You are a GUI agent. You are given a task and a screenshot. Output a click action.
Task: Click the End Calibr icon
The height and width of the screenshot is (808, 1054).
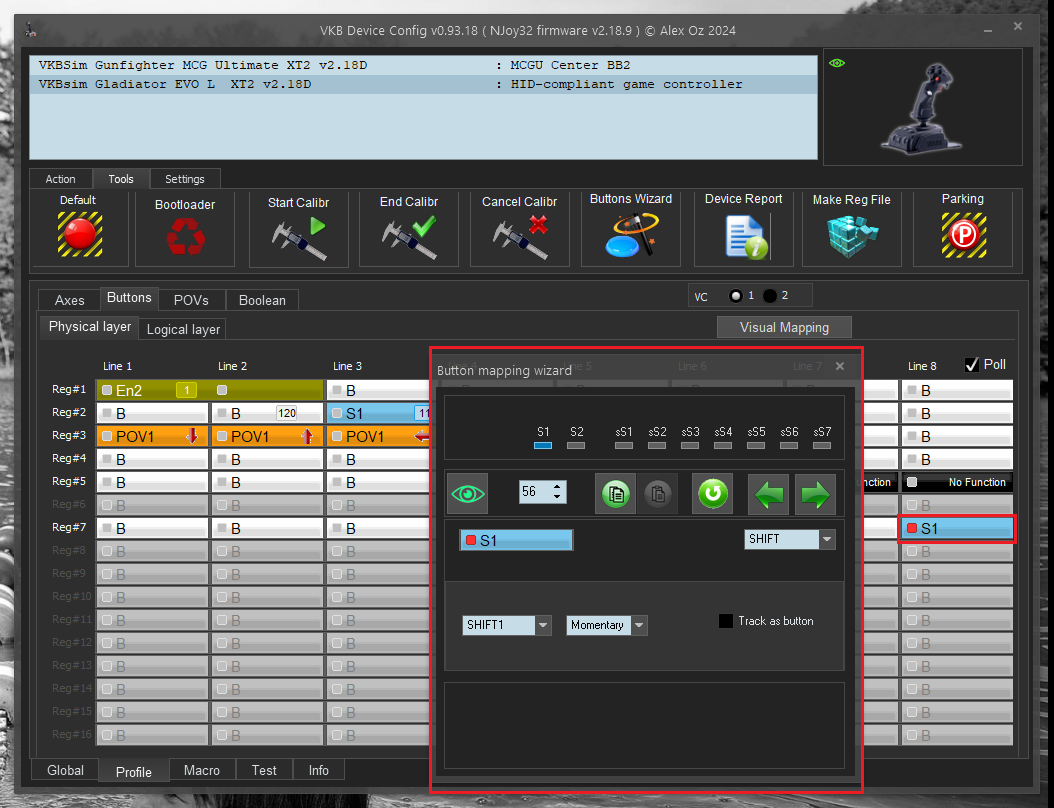[409, 237]
